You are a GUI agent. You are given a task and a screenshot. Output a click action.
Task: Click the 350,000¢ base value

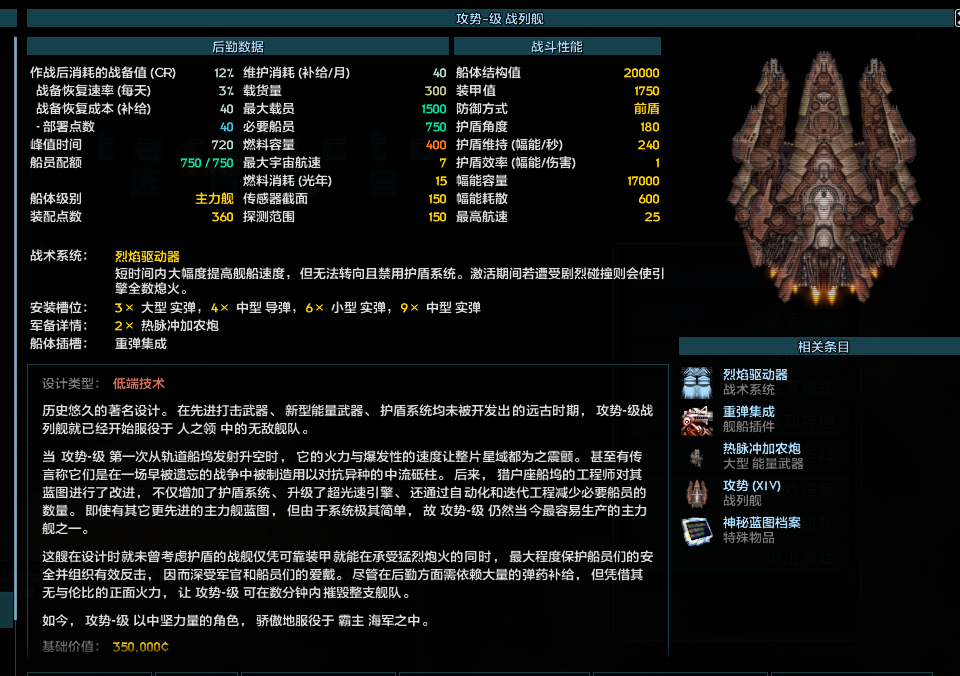tap(140, 647)
